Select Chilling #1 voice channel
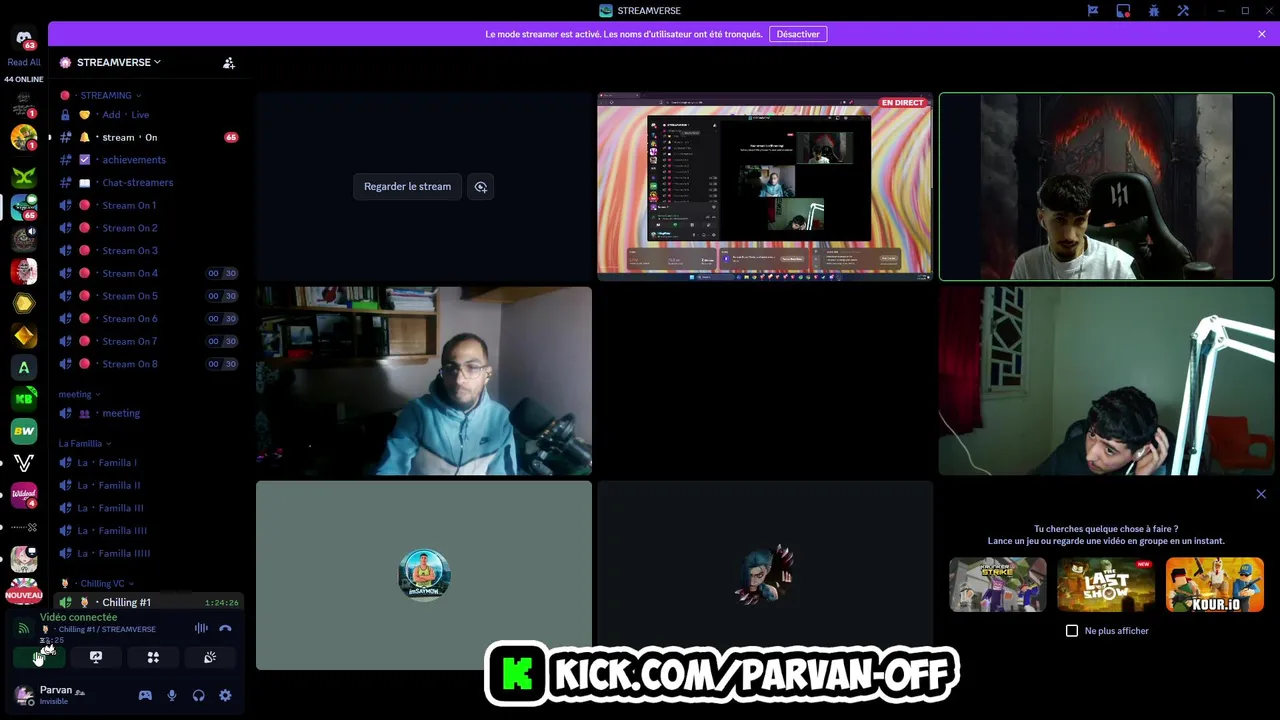 (x=147, y=602)
